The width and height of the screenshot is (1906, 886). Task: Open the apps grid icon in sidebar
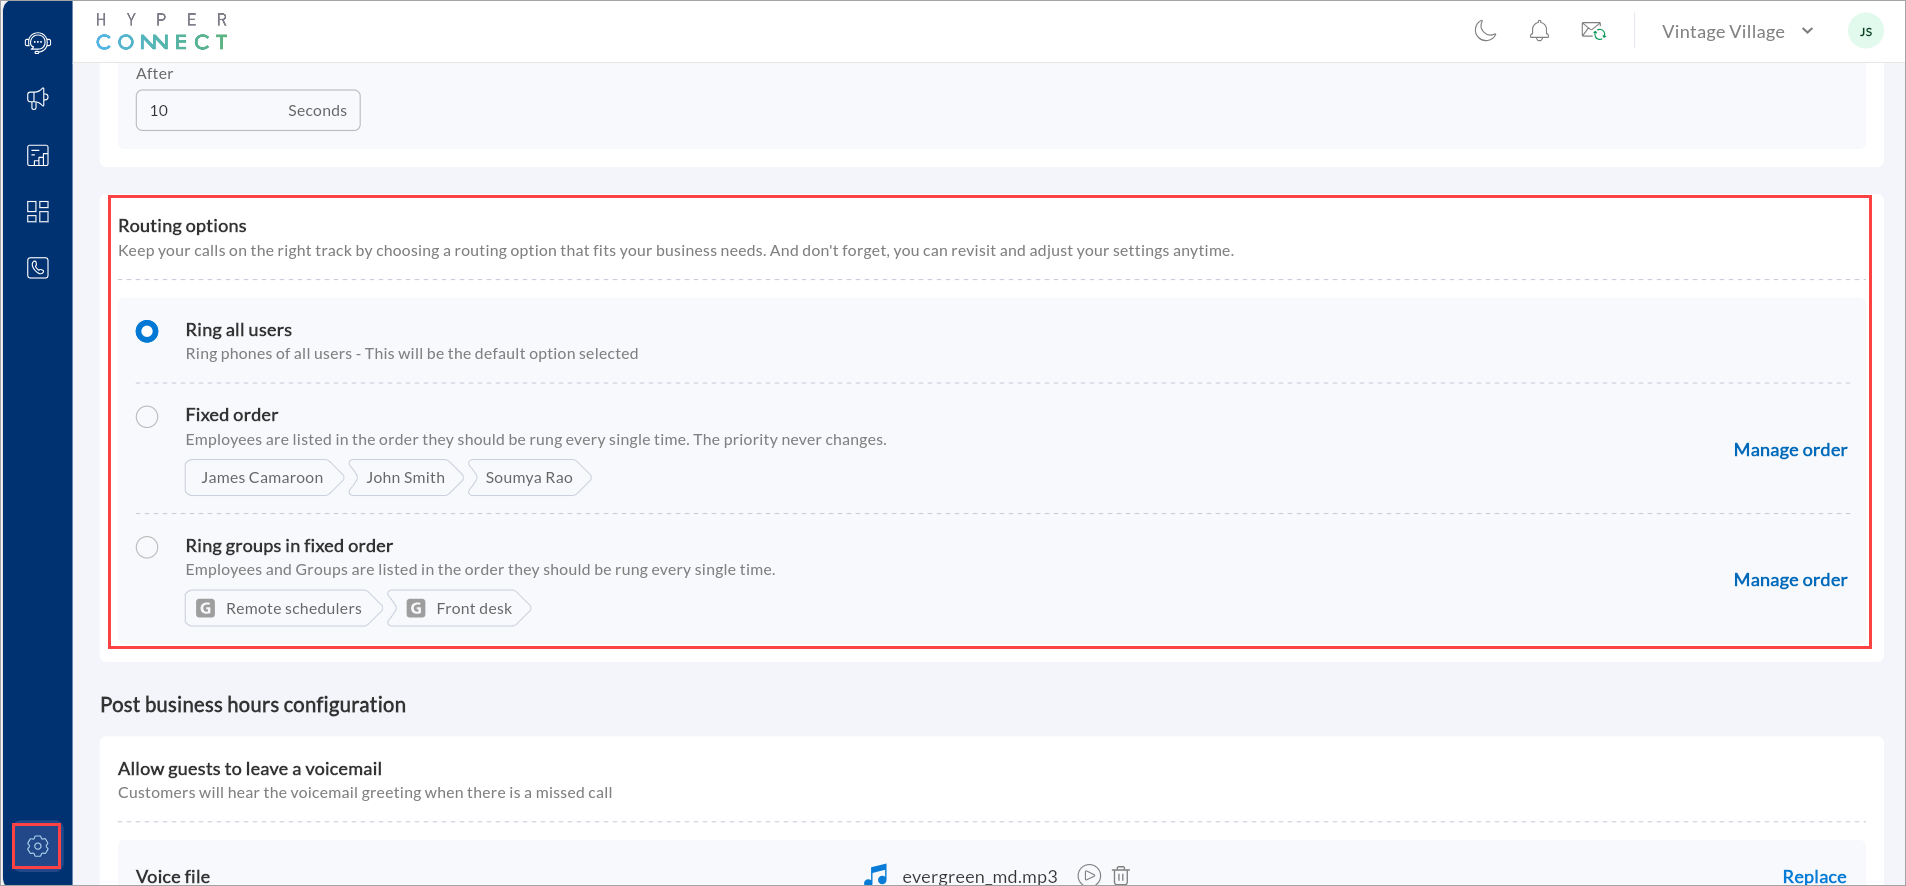pos(38,211)
